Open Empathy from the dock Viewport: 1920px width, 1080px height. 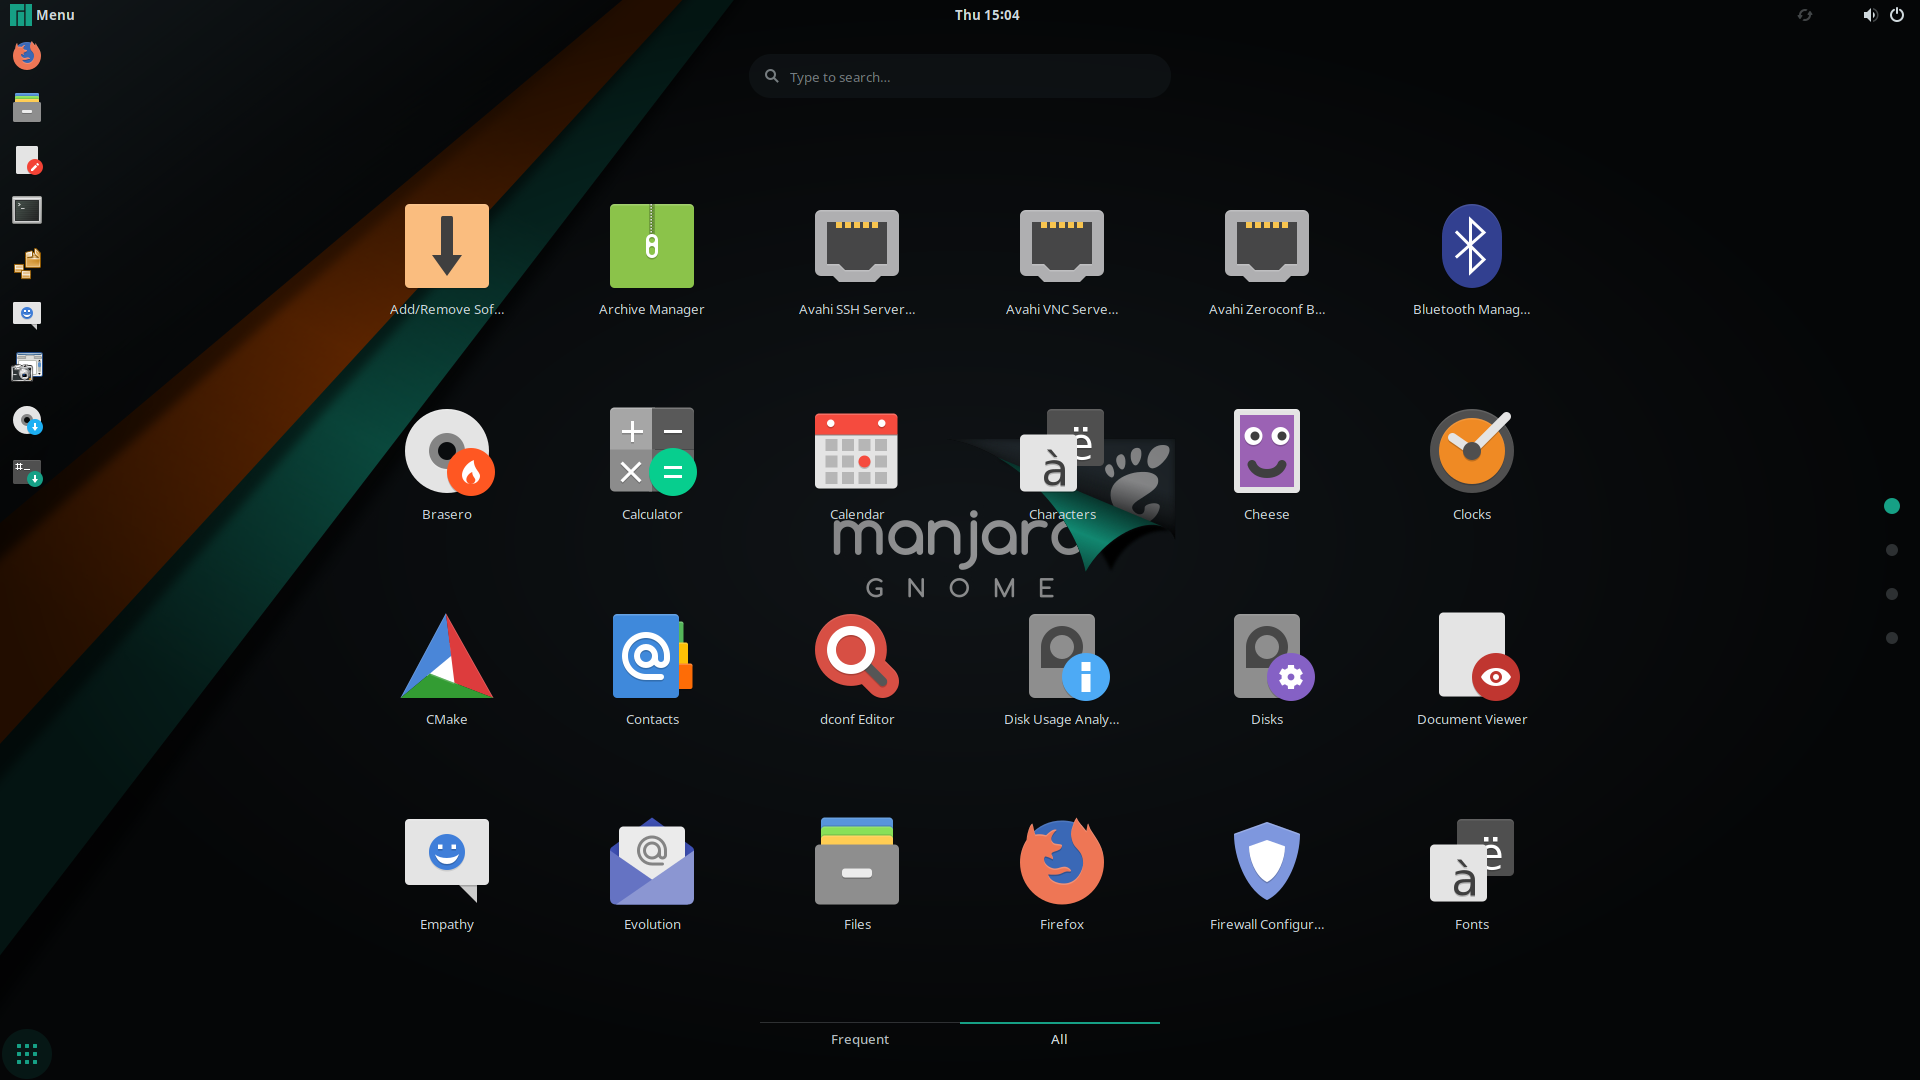(x=27, y=315)
